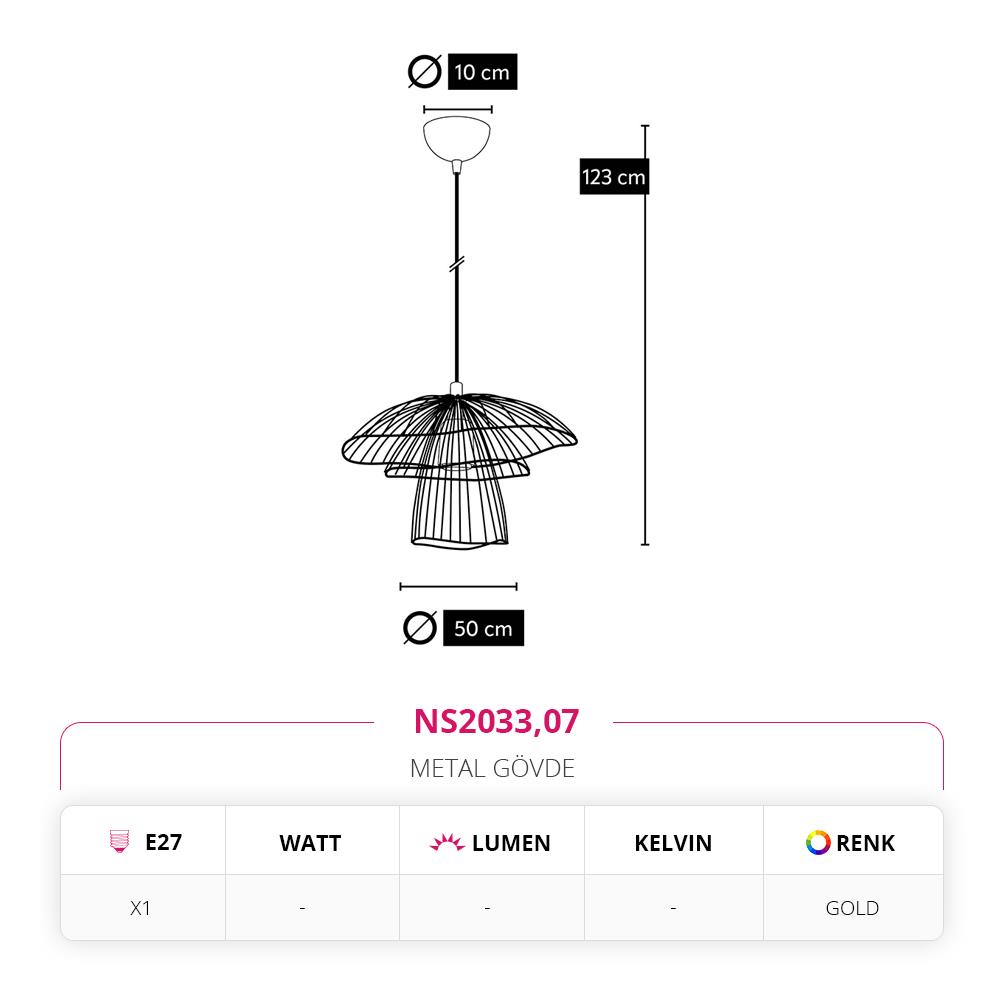
Task: Click the wire lampshade drawing
Action: (459, 465)
